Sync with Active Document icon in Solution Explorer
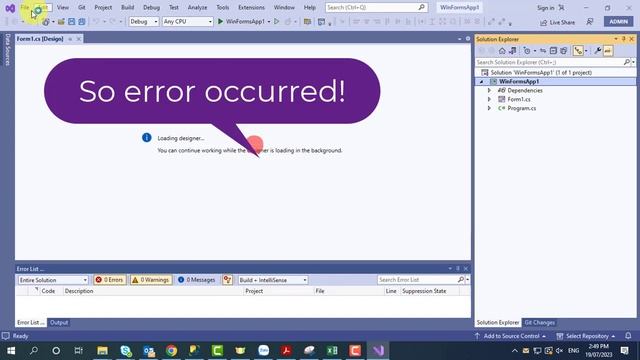Image resolution: width=640 pixels, height=360 pixels. [543, 51]
